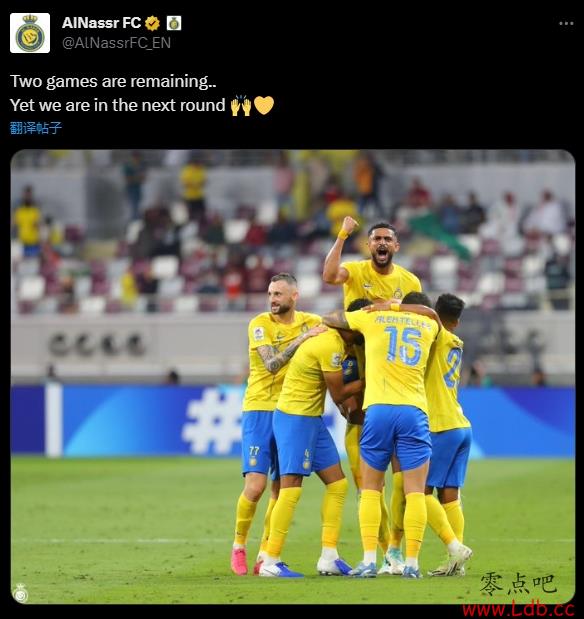
Task: Click the 翻译帖子 translate post link
Action: point(36,128)
